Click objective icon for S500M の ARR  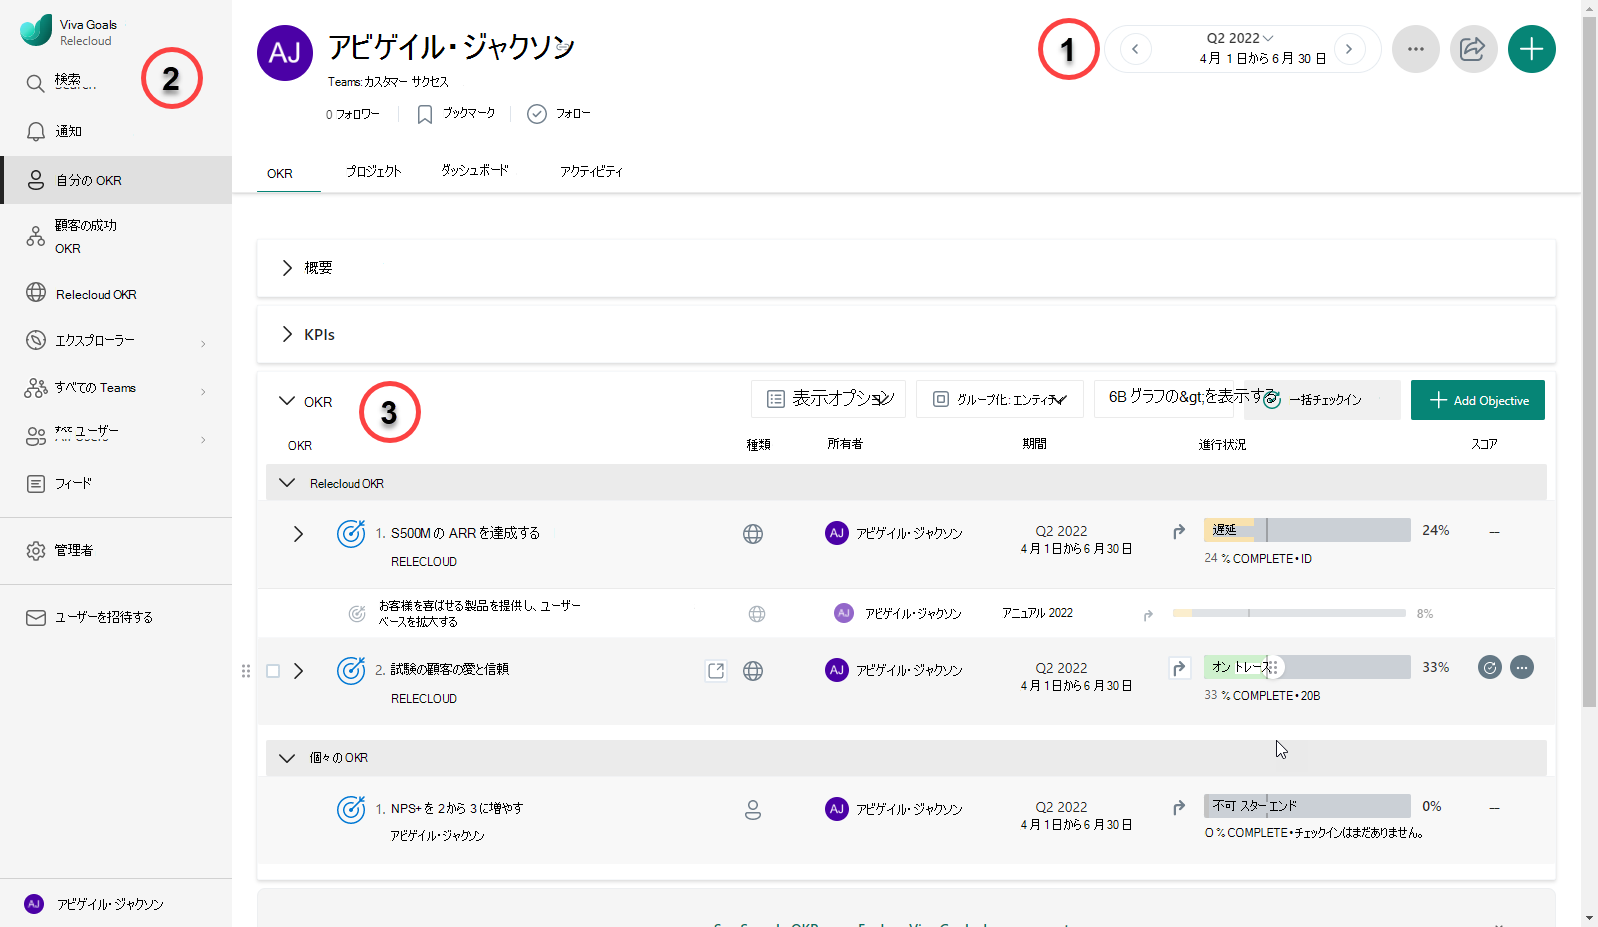(x=350, y=533)
